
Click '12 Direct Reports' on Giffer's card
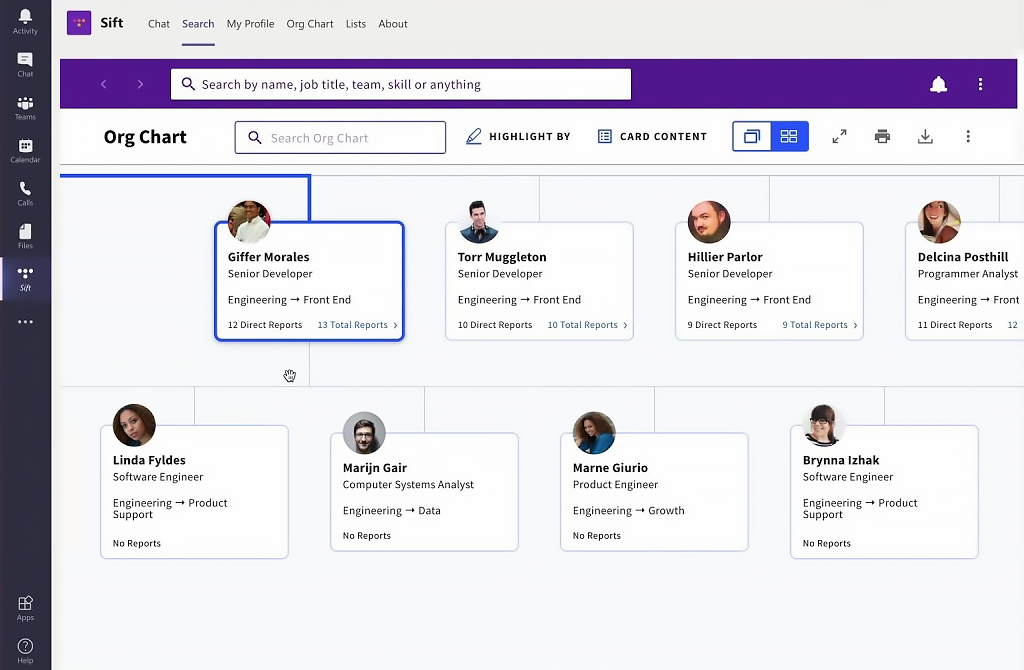(264, 325)
